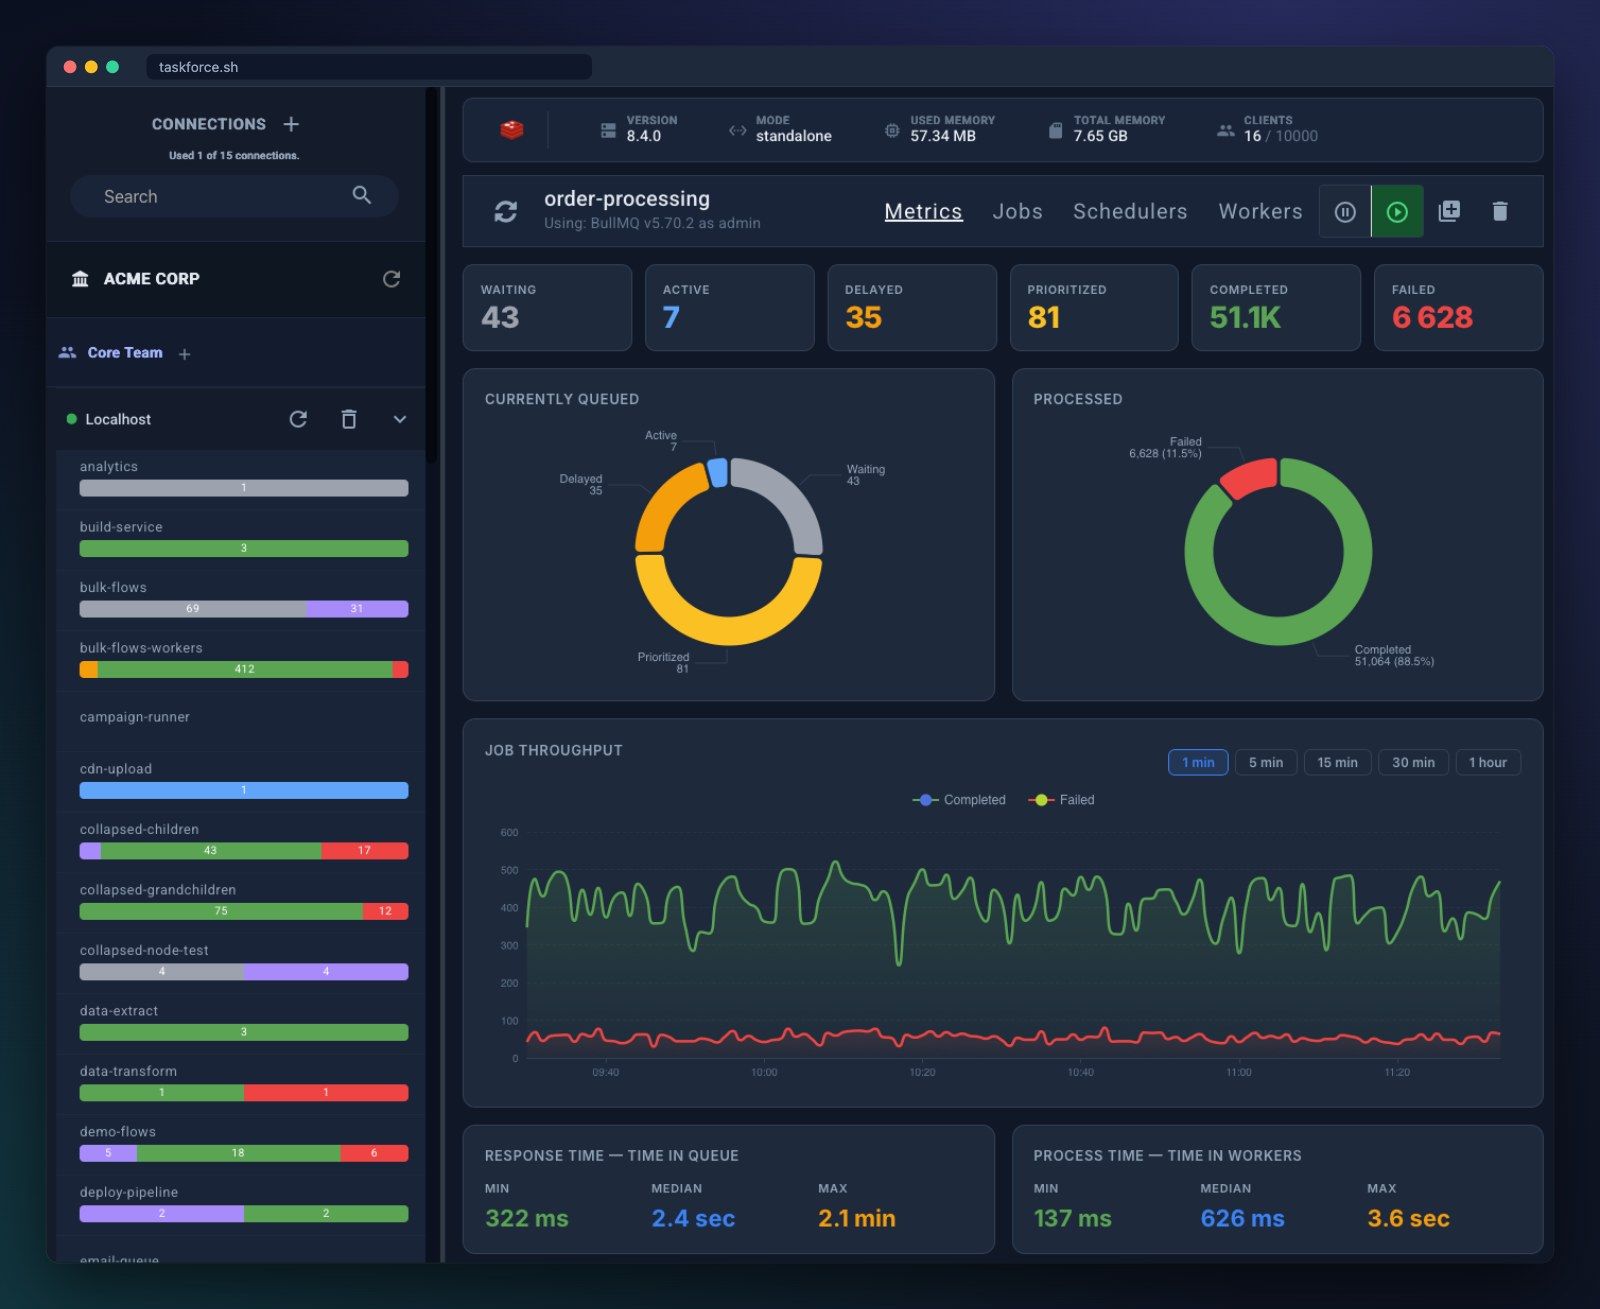Go to the Workers tab
The width and height of the screenshot is (1600, 1309).
point(1260,212)
